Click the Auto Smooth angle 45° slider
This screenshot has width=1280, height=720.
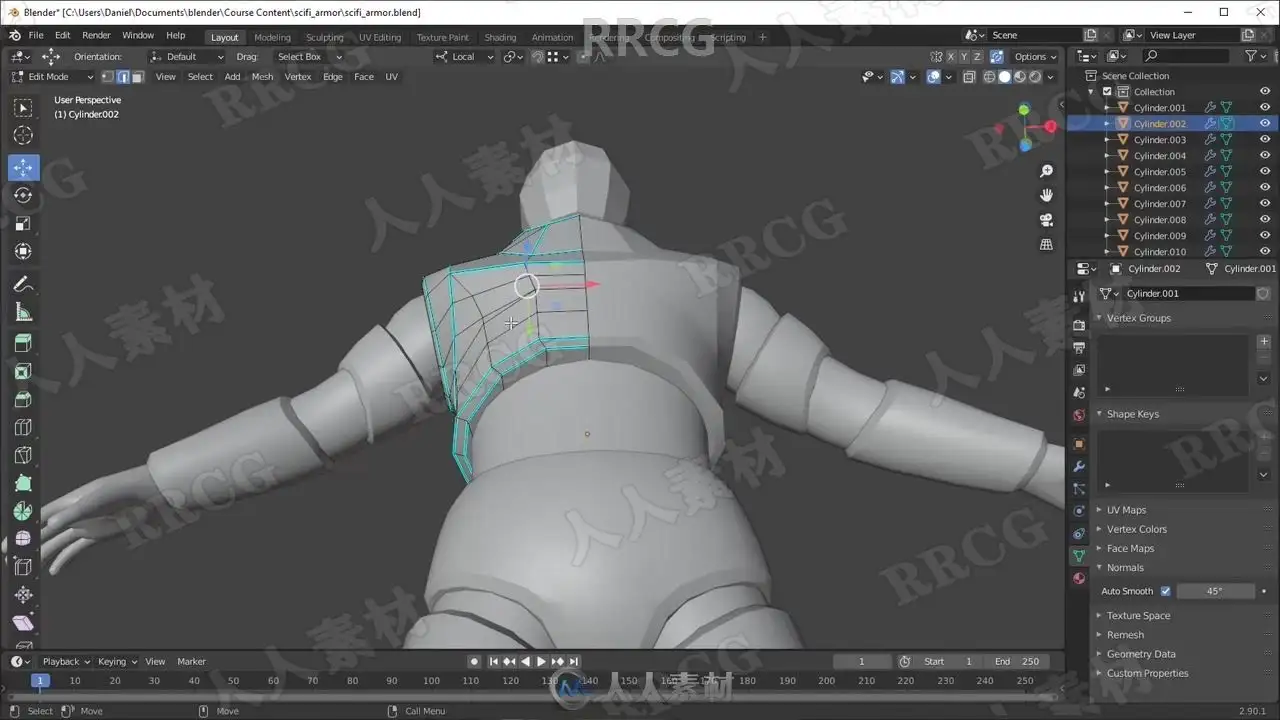pyautogui.click(x=1215, y=591)
